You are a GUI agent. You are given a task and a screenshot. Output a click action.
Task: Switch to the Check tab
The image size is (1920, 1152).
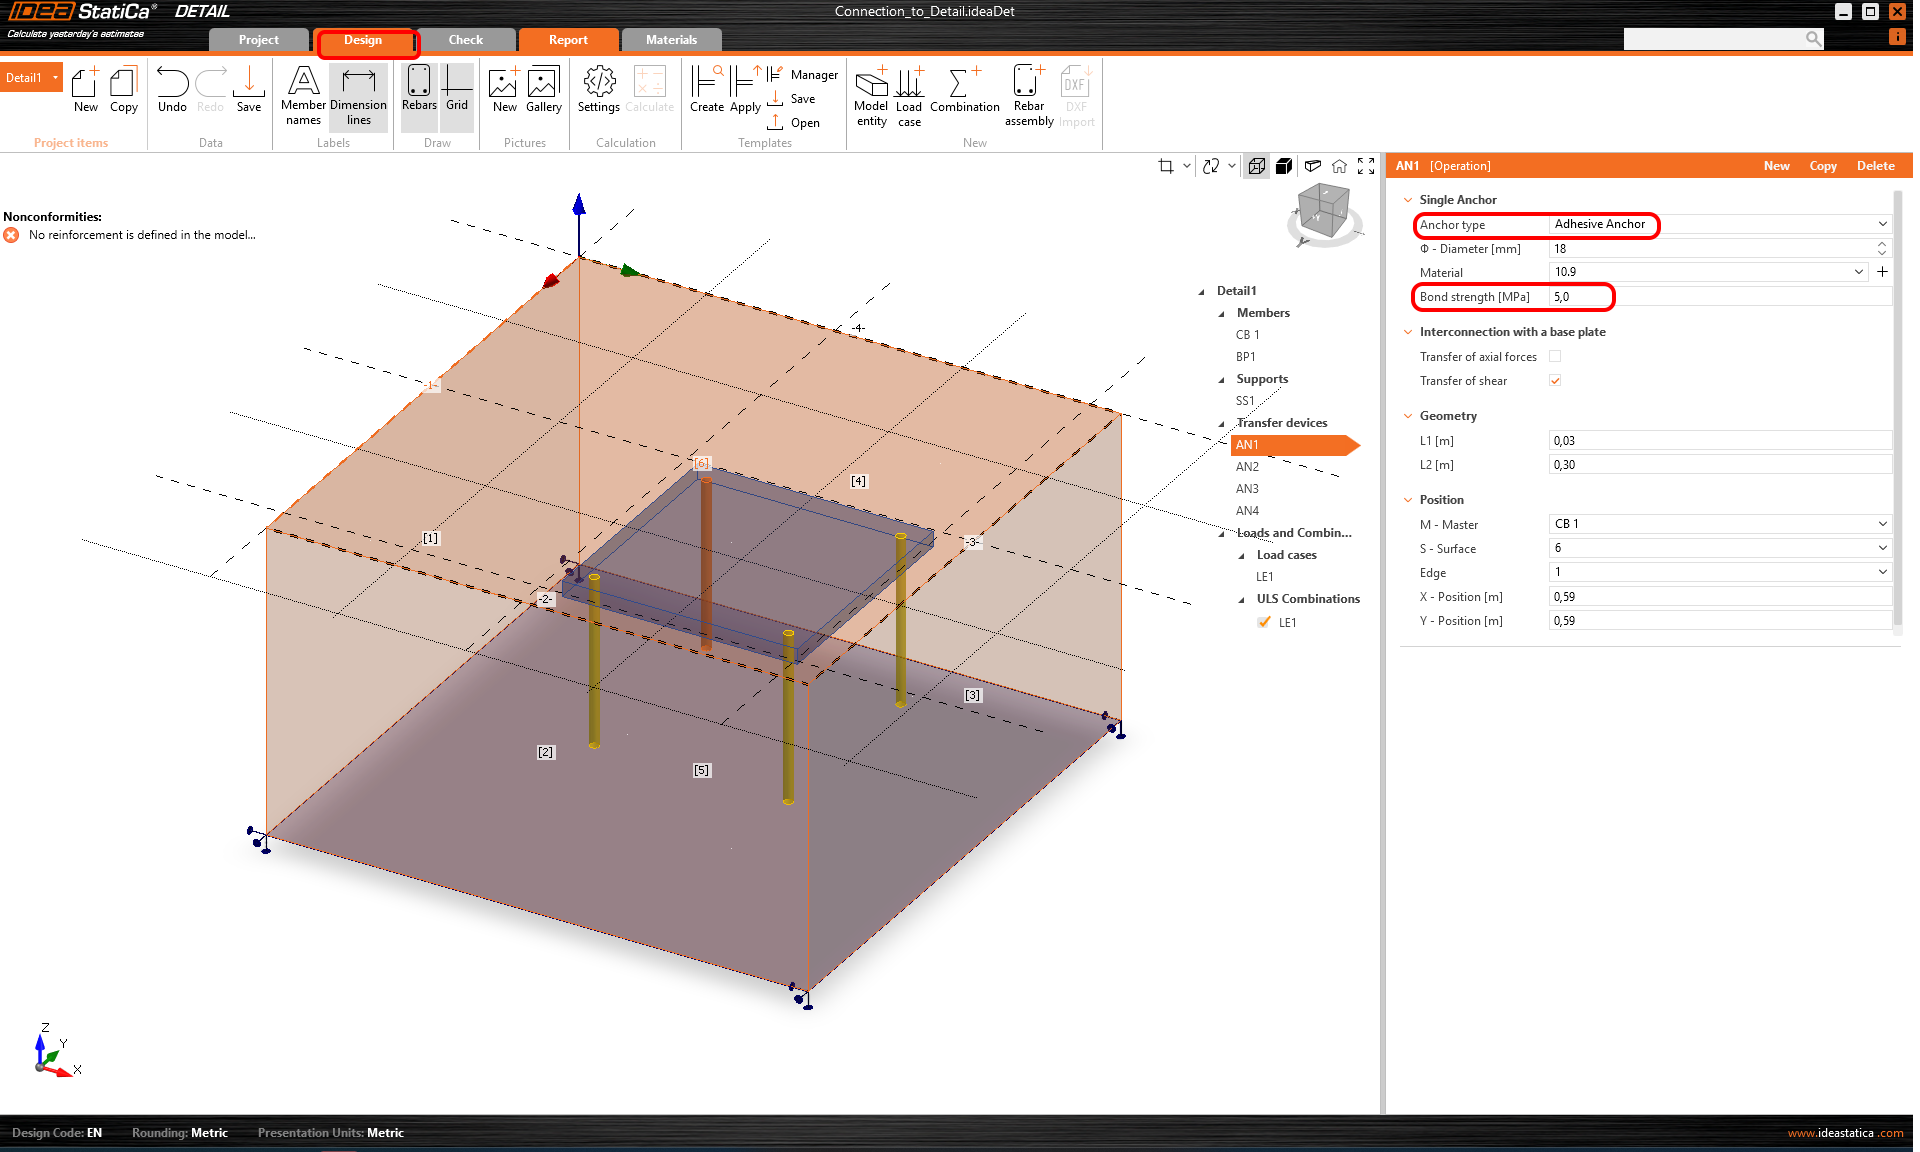[x=465, y=40]
